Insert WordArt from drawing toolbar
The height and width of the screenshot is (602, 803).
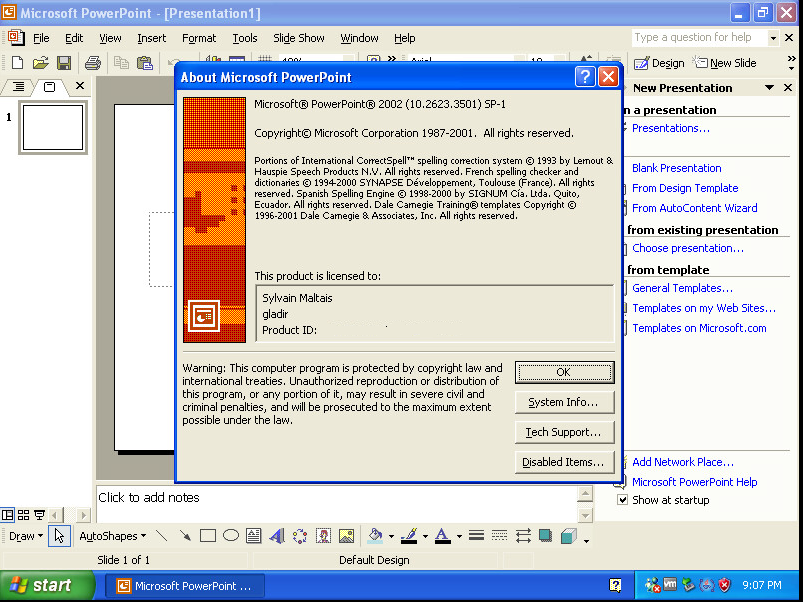pos(277,536)
